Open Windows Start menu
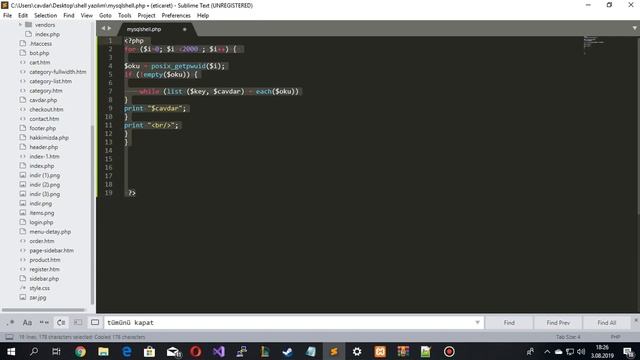The width and height of the screenshot is (640, 360). [11, 351]
